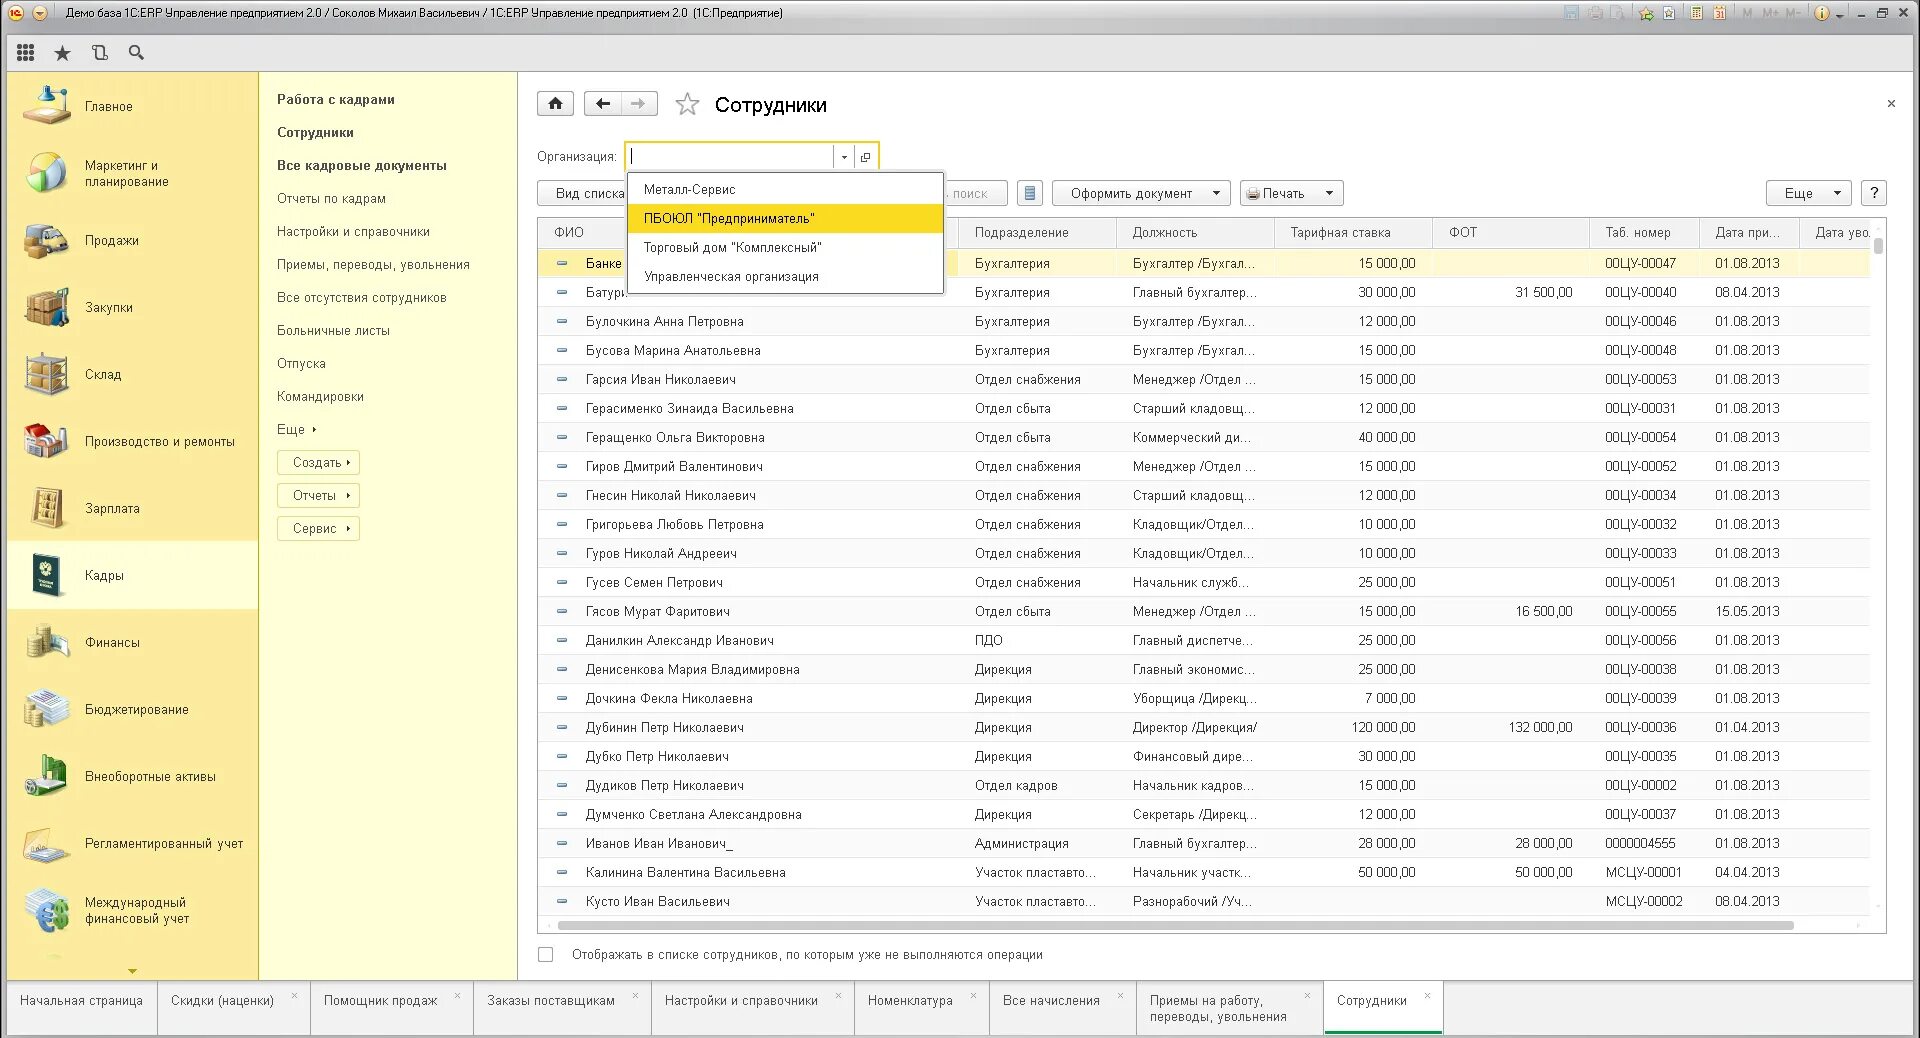The image size is (1920, 1038).
Task: Click the Home button on form
Action: 555,104
